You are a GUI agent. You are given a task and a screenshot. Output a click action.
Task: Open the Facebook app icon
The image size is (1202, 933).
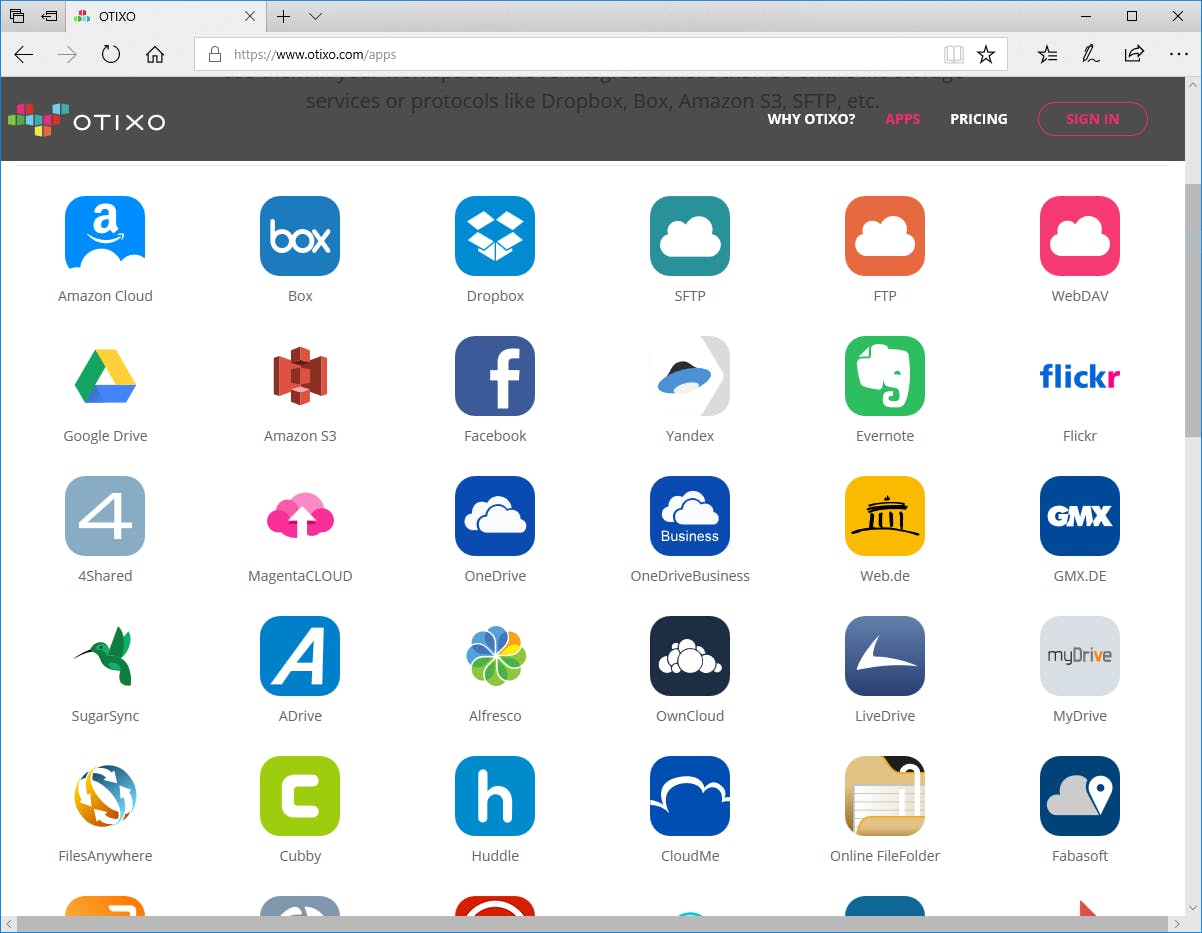pyautogui.click(x=495, y=376)
